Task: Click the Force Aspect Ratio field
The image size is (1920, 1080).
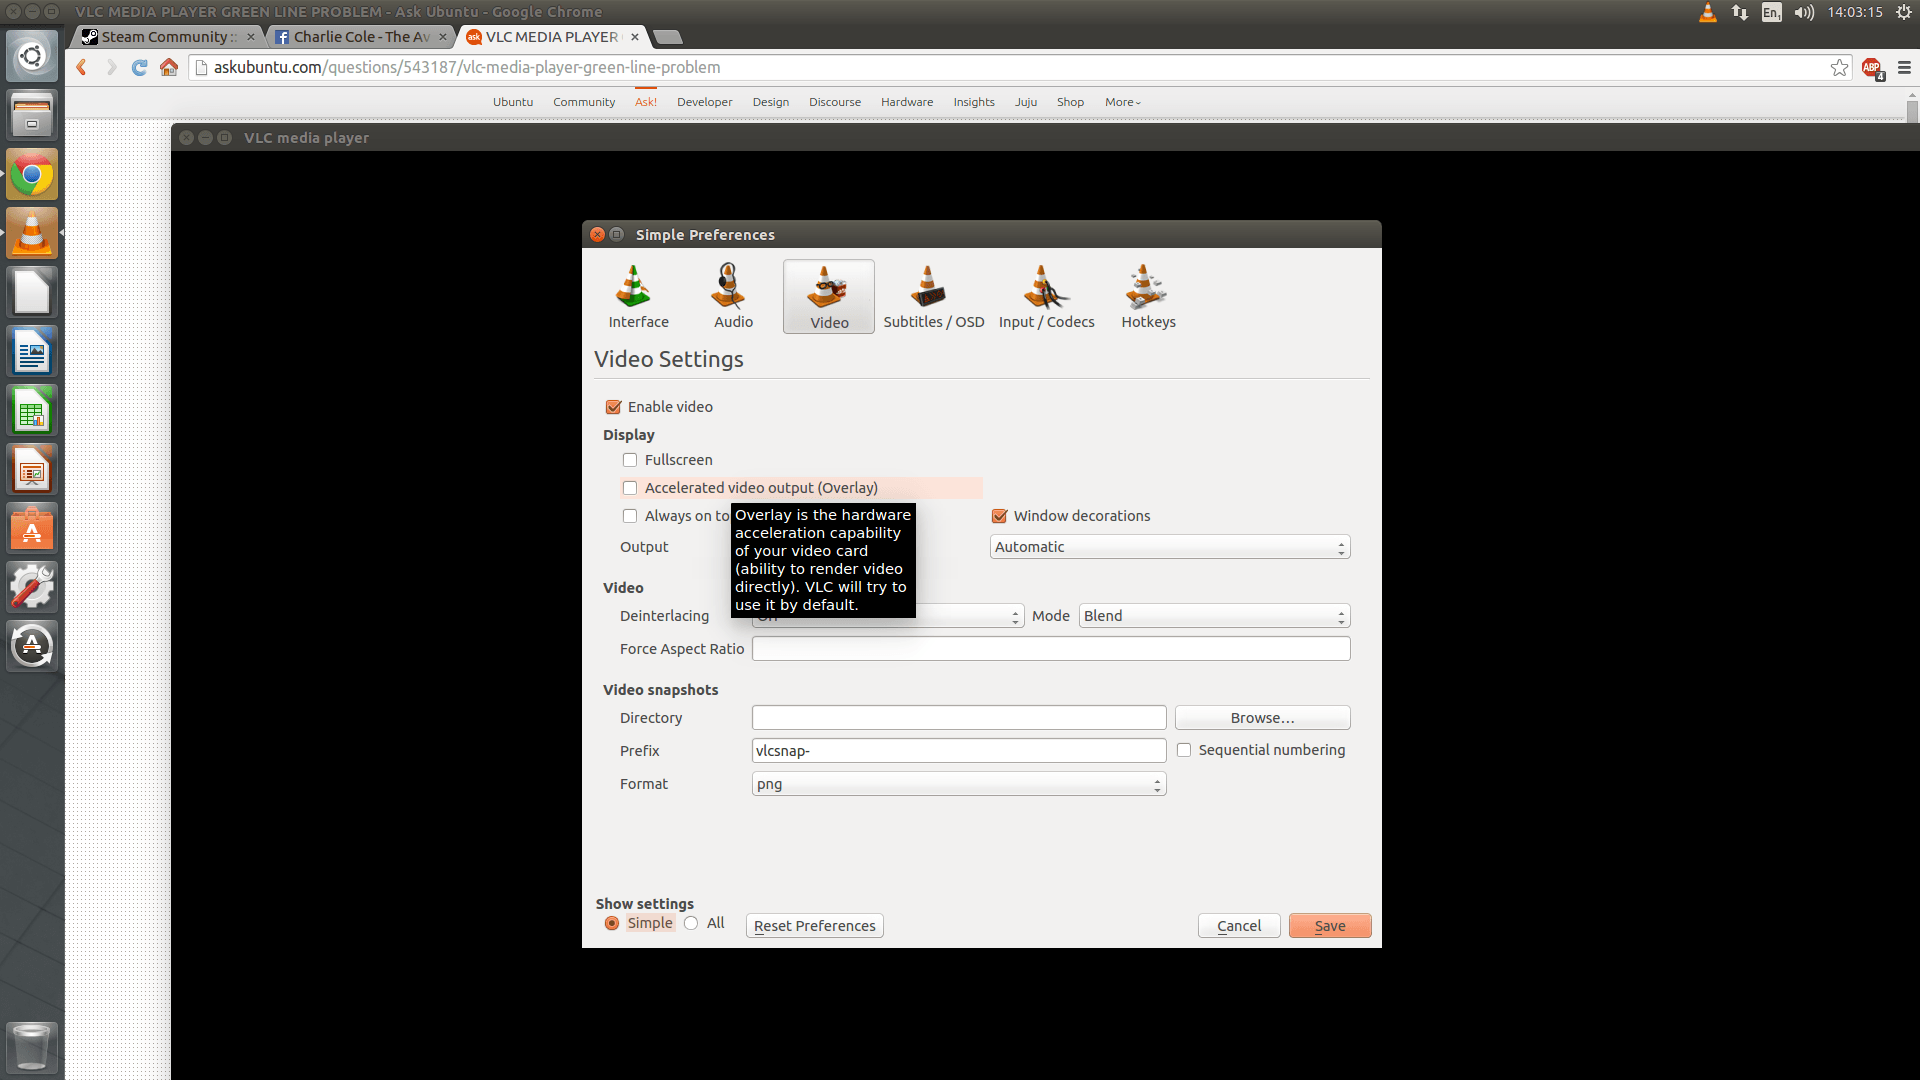Action: pyautogui.click(x=1051, y=649)
